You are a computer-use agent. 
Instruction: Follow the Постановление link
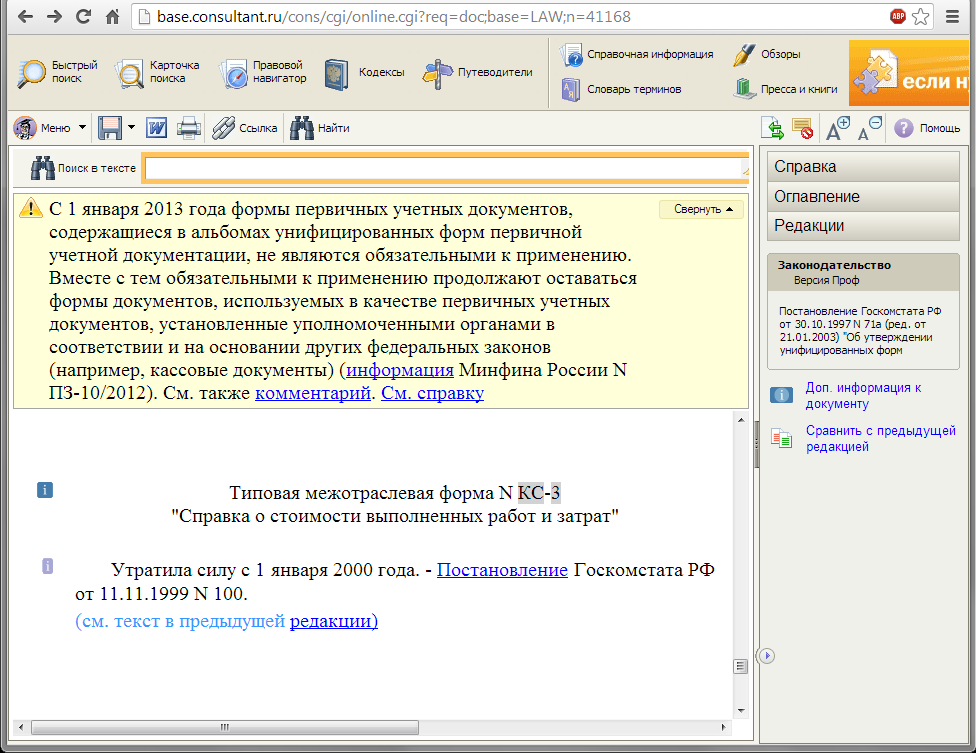[x=502, y=570]
